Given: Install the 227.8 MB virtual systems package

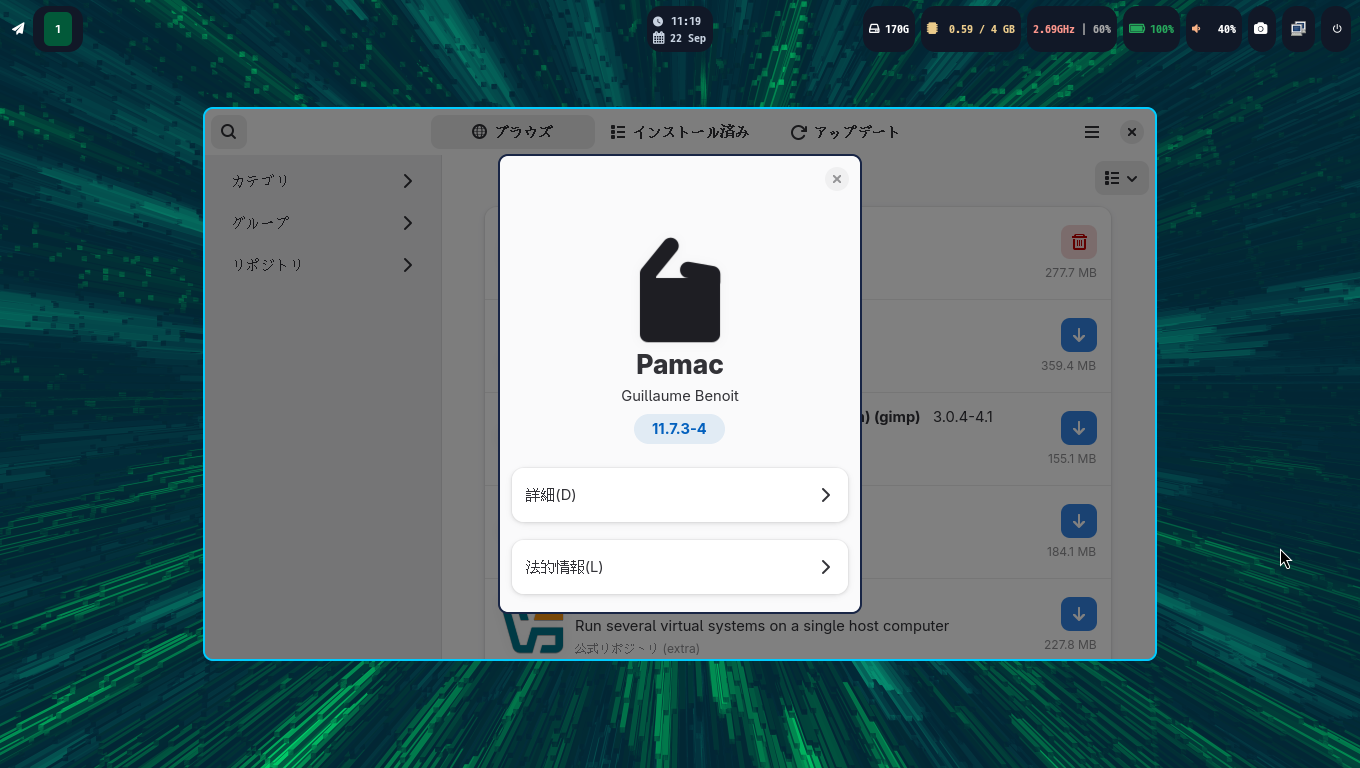Looking at the screenshot, I should pos(1079,614).
